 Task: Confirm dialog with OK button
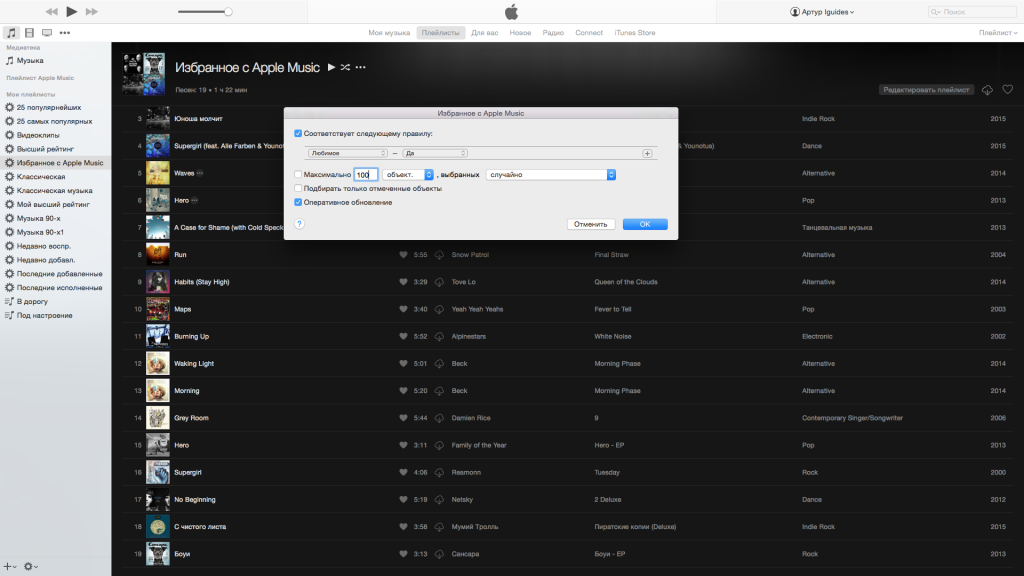[x=645, y=224]
